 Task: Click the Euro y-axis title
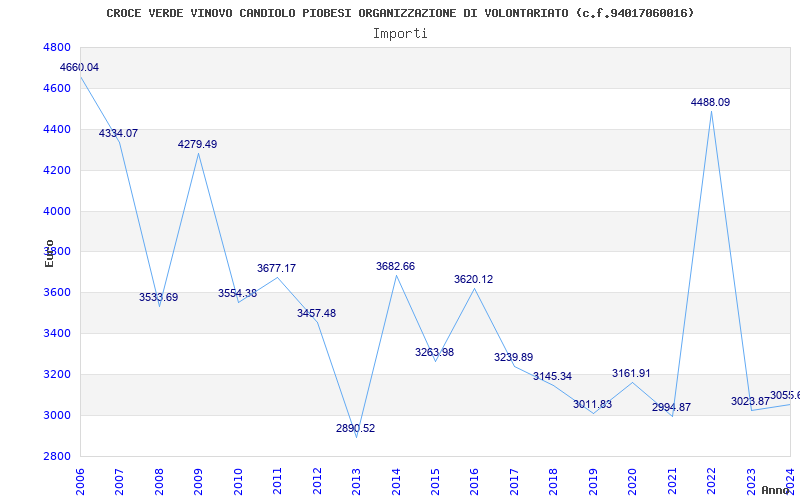(x=49, y=254)
